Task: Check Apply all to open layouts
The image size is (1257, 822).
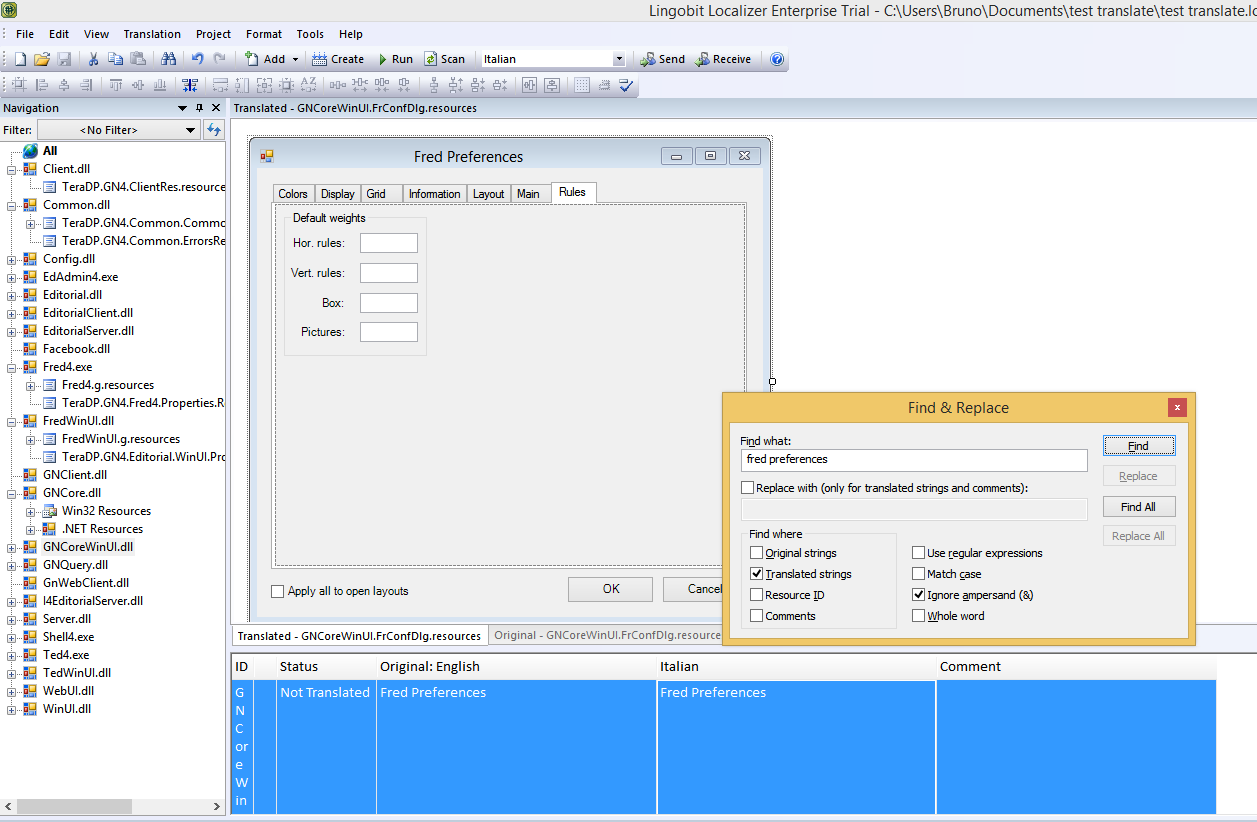Action: (x=278, y=591)
